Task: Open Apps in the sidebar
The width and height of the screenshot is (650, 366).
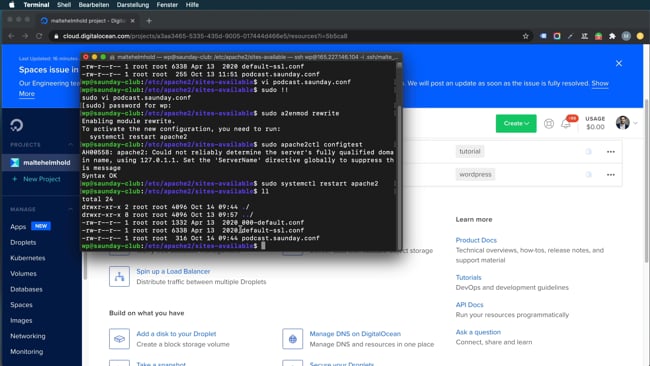Action: (18, 227)
